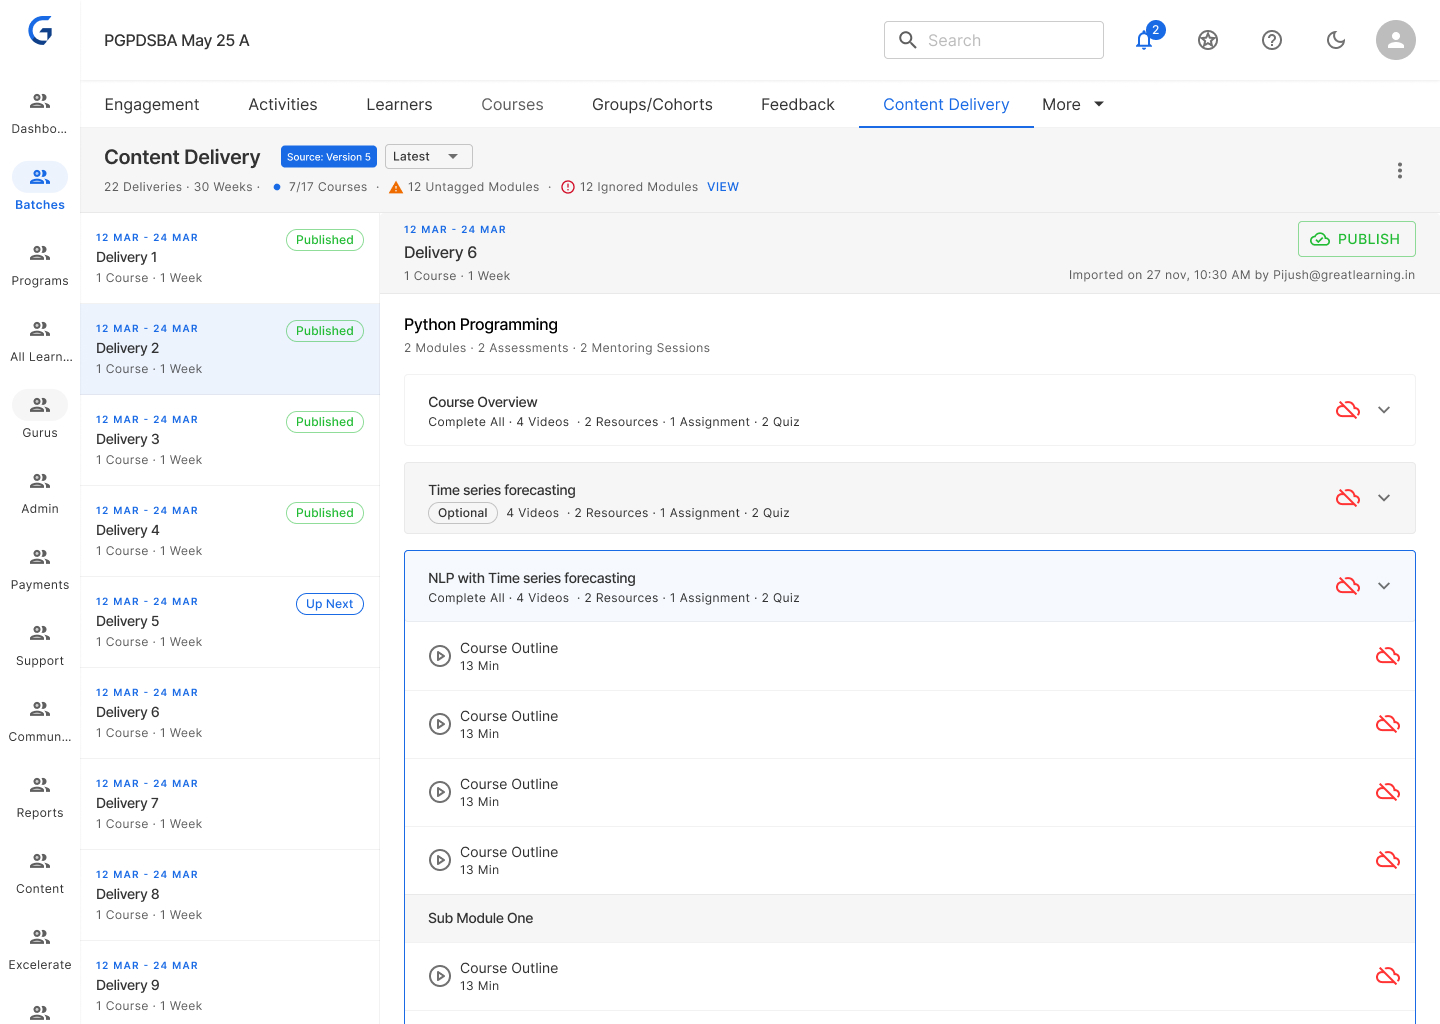Play the fourth Course Outline video icon
Image resolution: width=1440 pixels, height=1024 pixels.
point(440,860)
